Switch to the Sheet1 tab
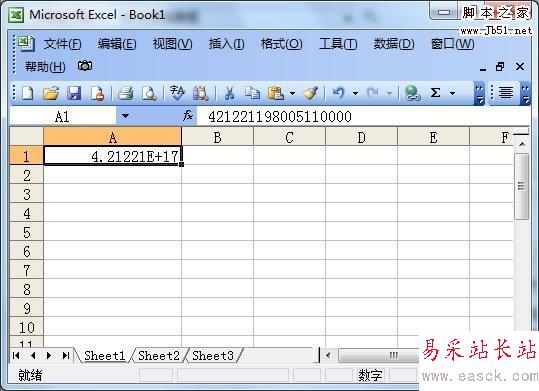This screenshot has height=391, width=539. [104, 356]
